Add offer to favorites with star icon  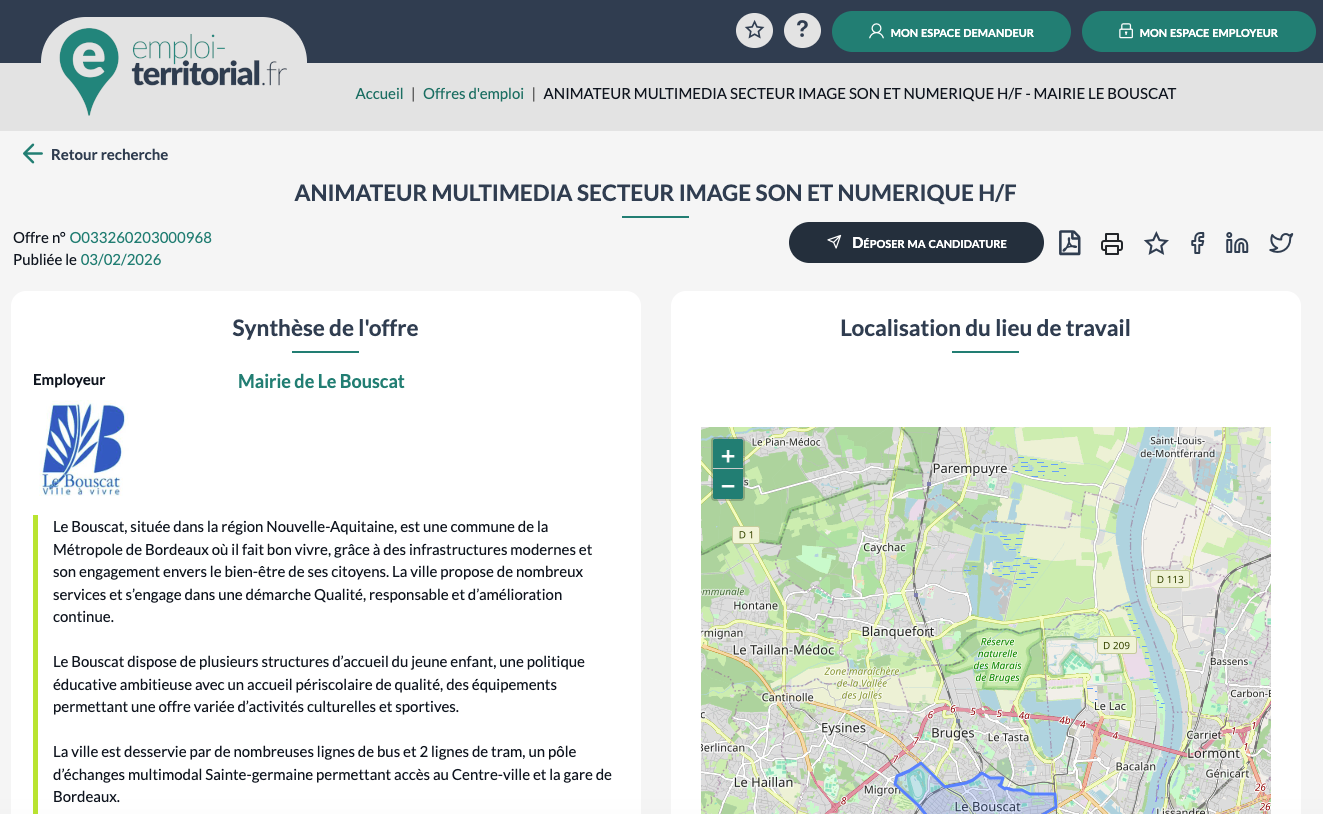pos(1156,243)
